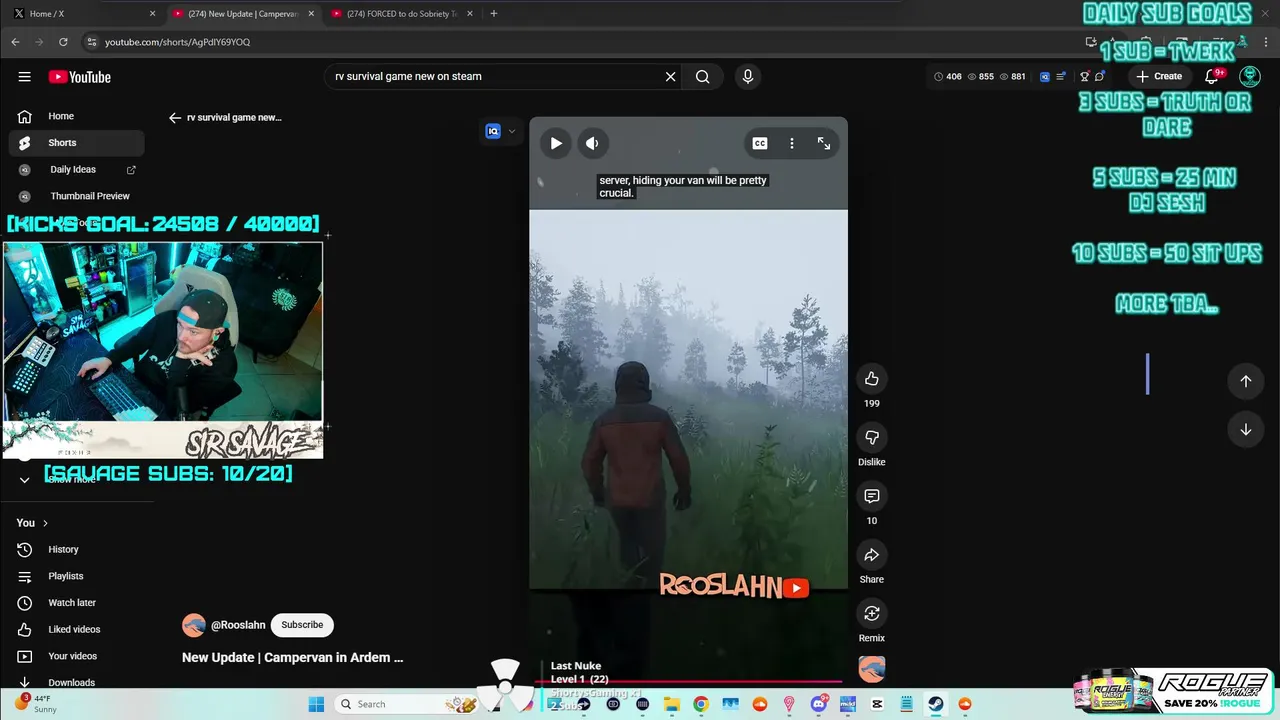Click the Rooslahn channel avatar
The width and height of the screenshot is (1280, 720).
(x=193, y=625)
